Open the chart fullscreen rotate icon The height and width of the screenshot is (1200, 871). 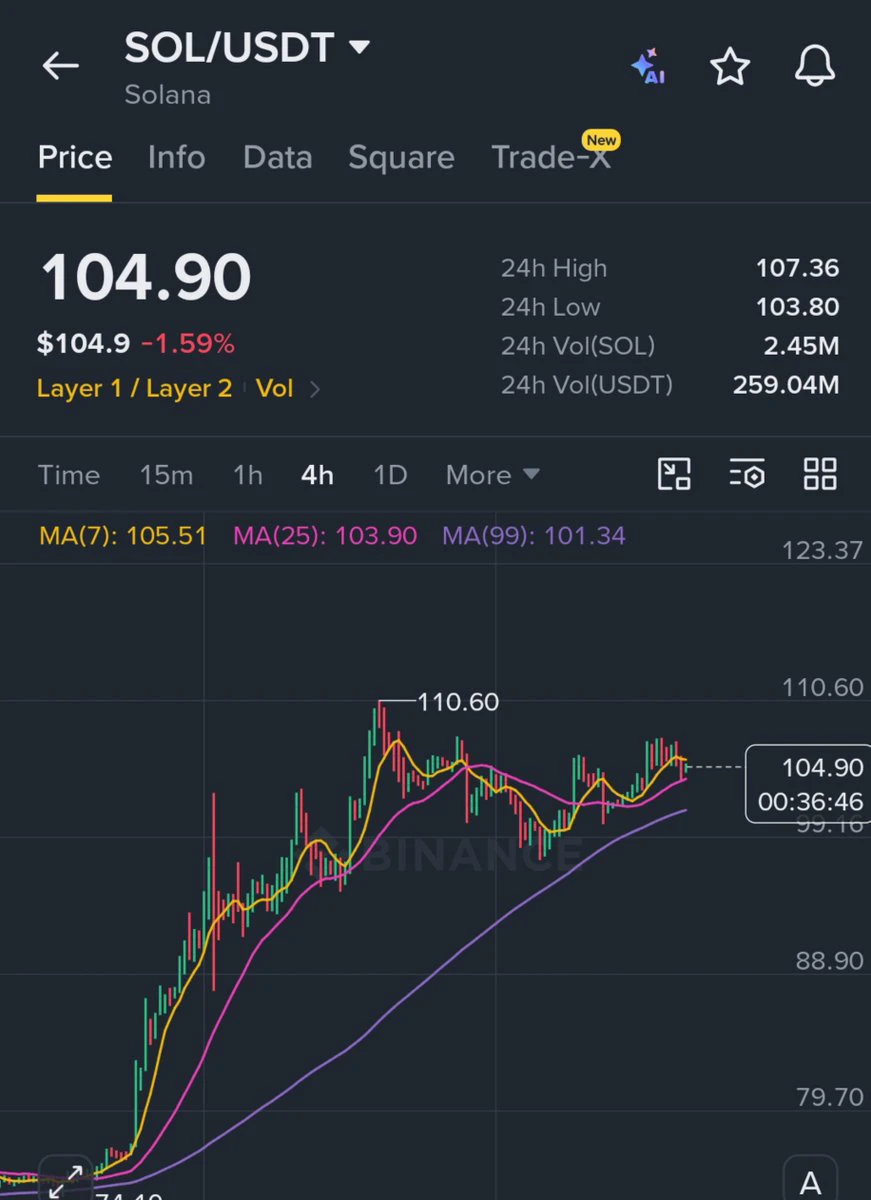[674, 474]
